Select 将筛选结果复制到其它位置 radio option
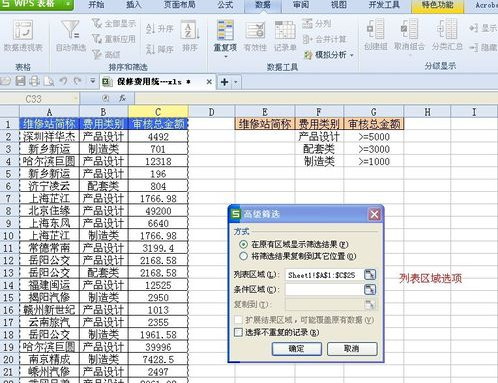The width and height of the screenshot is (498, 383). 243,256
